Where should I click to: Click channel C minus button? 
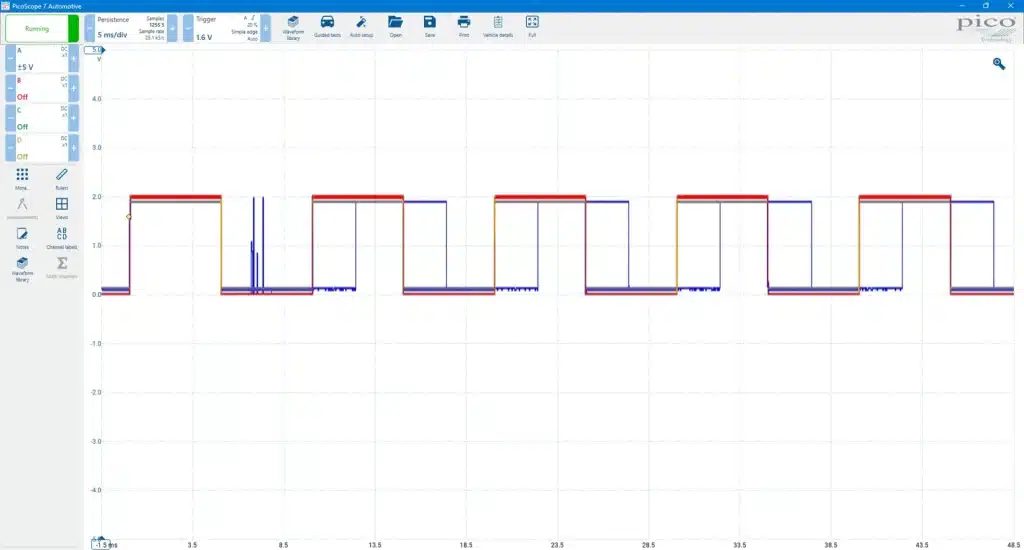coord(10,118)
